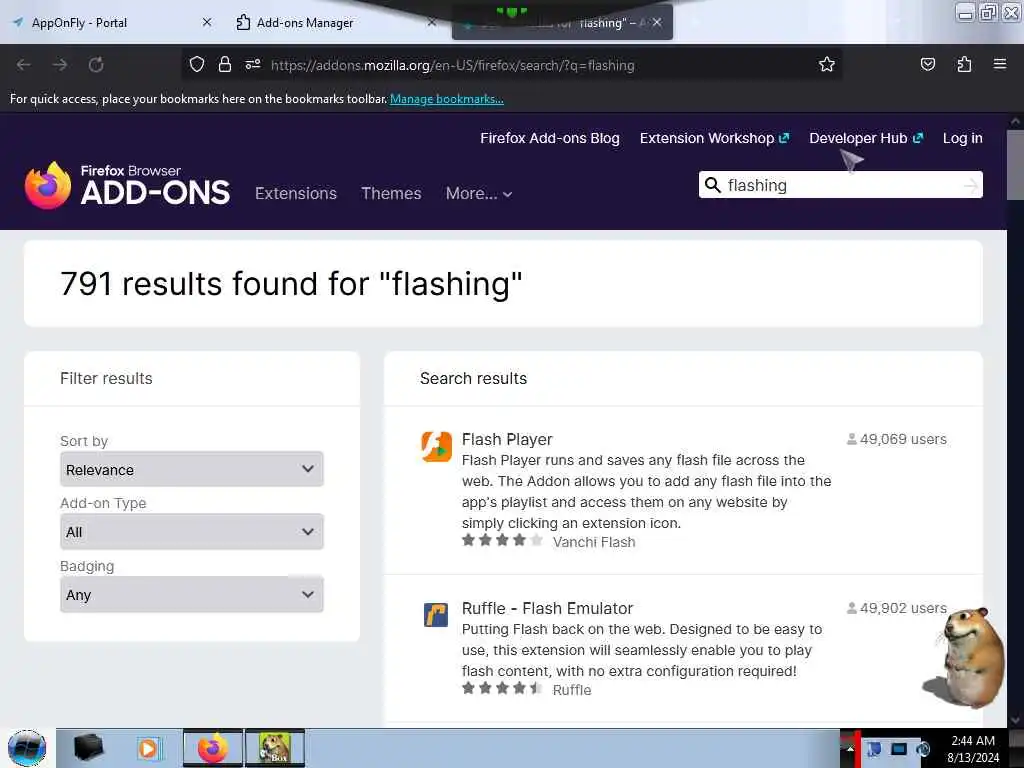Open the Extension Workshop link
The height and width of the screenshot is (768, 1024).
click(714, 138)
